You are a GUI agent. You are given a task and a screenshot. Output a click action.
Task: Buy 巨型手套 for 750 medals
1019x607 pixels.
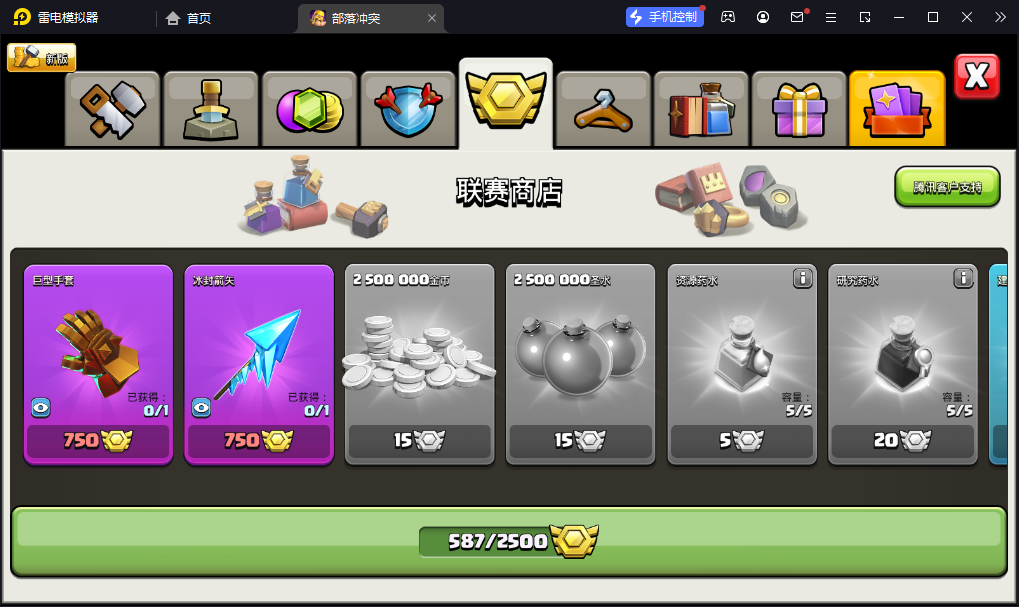(98, 441)
